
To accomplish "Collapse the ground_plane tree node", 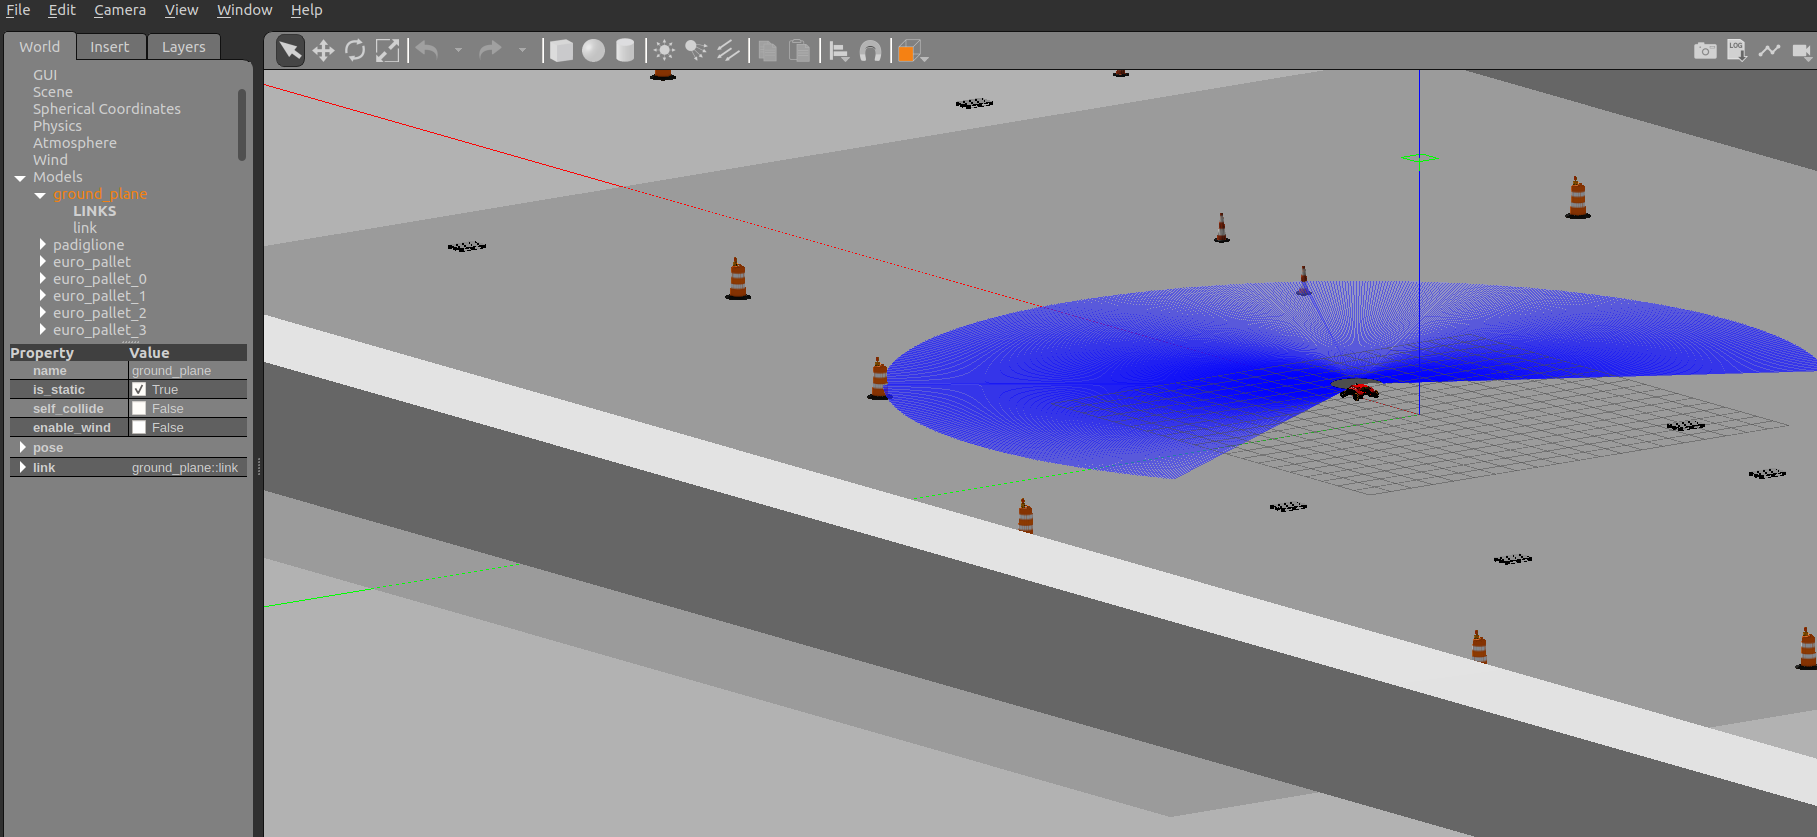I will click(x=40, y=195).
